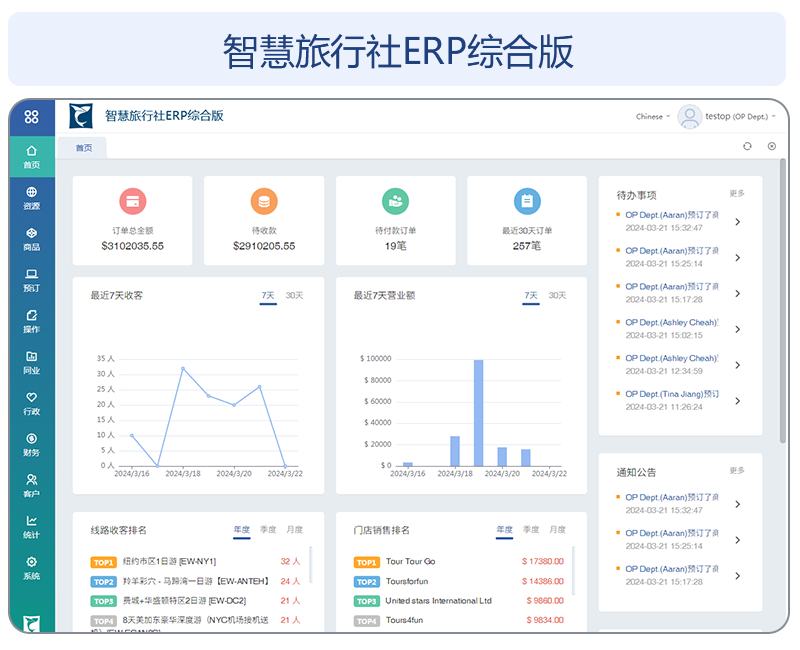Click the $2910205.55 待收款 value
800x650 pixels.
coord(264,246)
